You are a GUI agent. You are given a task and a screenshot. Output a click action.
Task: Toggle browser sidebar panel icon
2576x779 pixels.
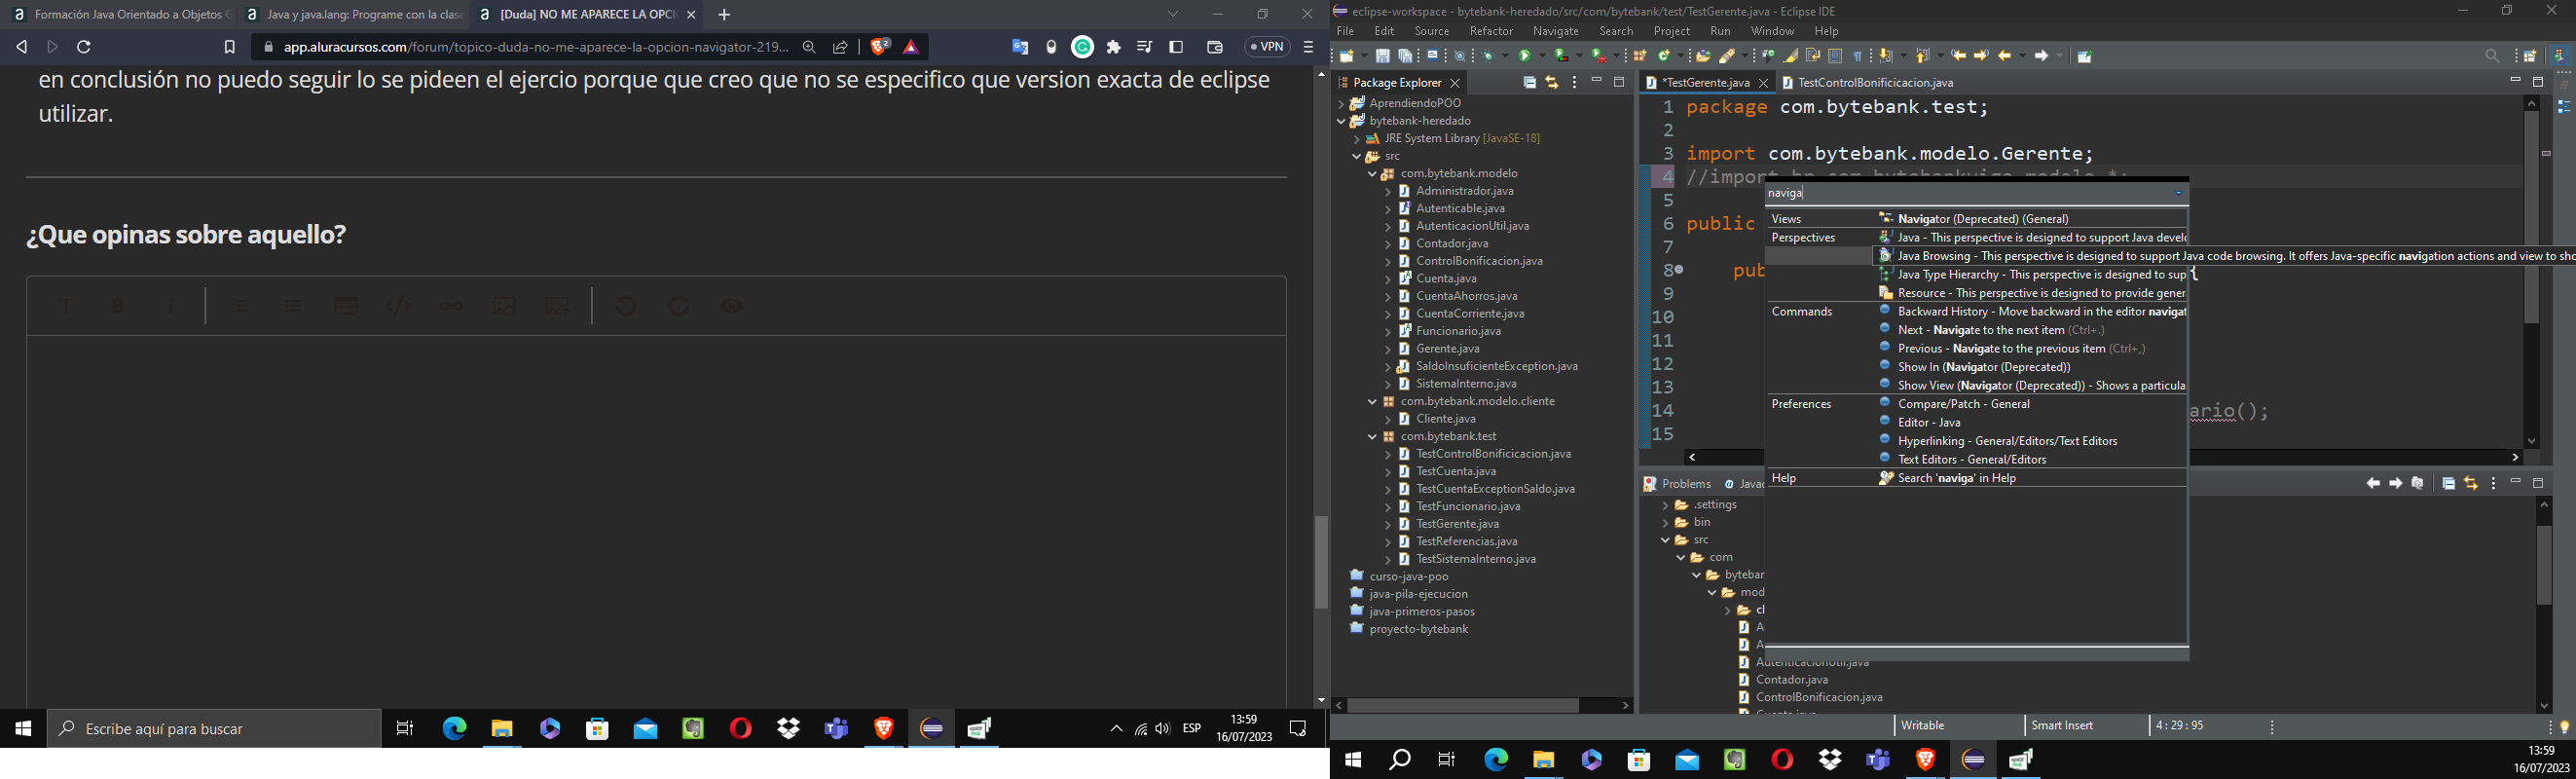[1177, 47]
